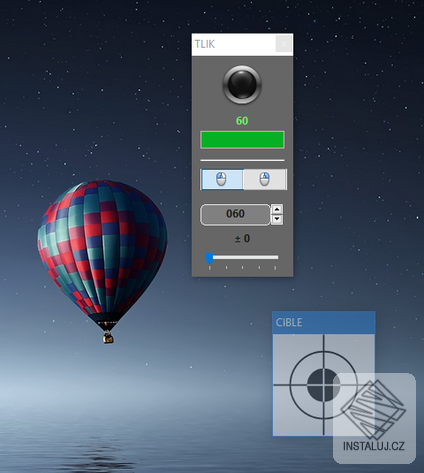Click the ± 0 variation label

click(x=242, y=239)
